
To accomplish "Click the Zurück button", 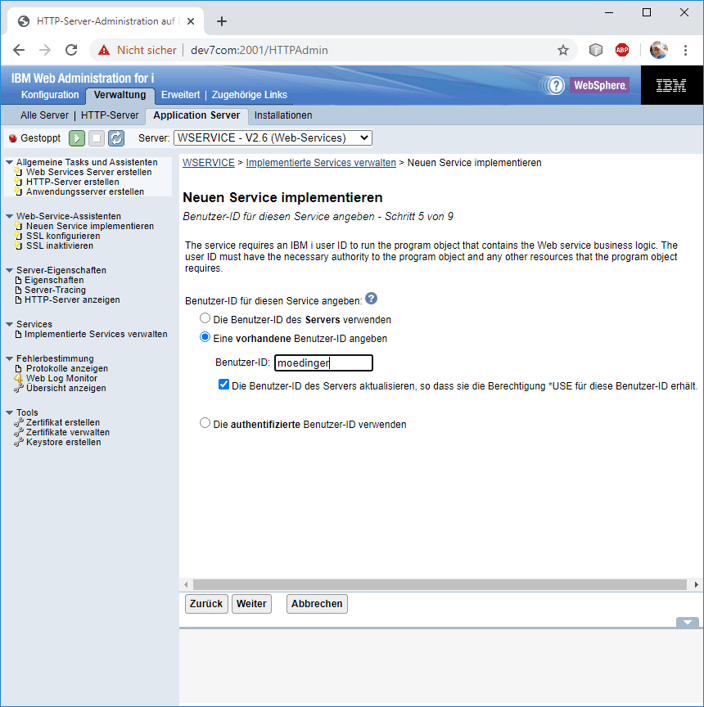I will (206, 604).
